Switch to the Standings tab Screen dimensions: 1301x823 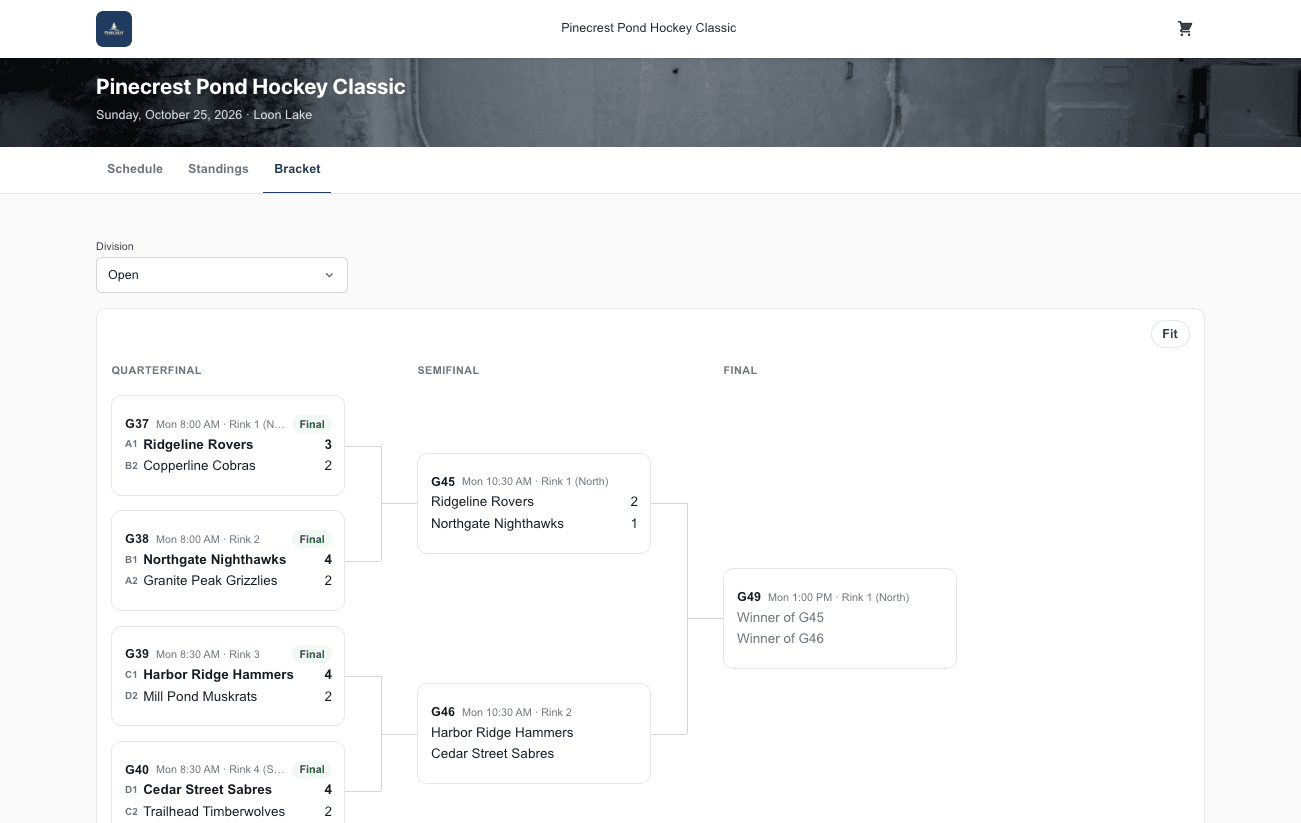pyautogui.click(x=218, y=169)
